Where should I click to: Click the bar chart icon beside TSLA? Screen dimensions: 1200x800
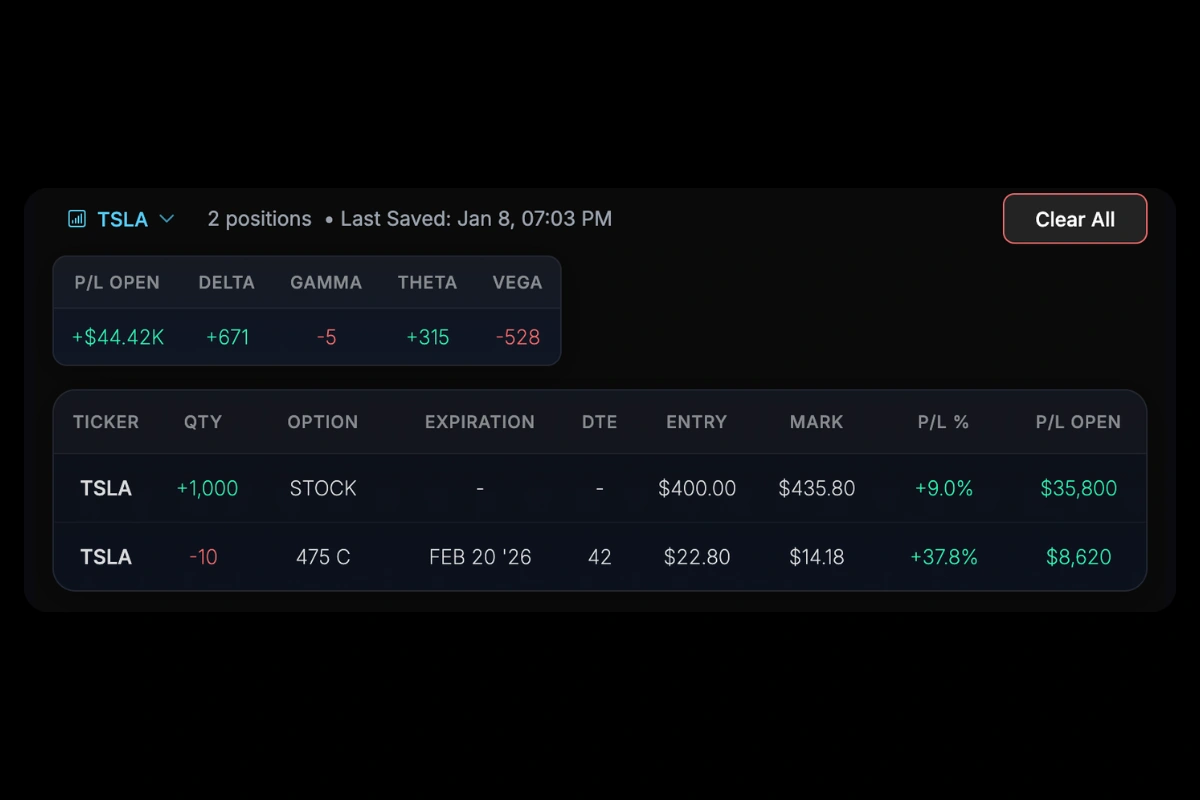point(77,218)
